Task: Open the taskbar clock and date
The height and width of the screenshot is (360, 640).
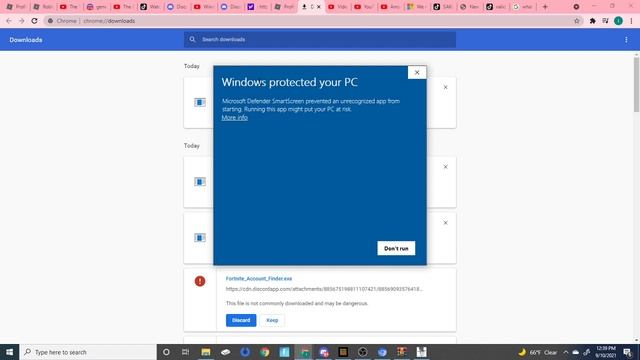Action: point(605,352)
